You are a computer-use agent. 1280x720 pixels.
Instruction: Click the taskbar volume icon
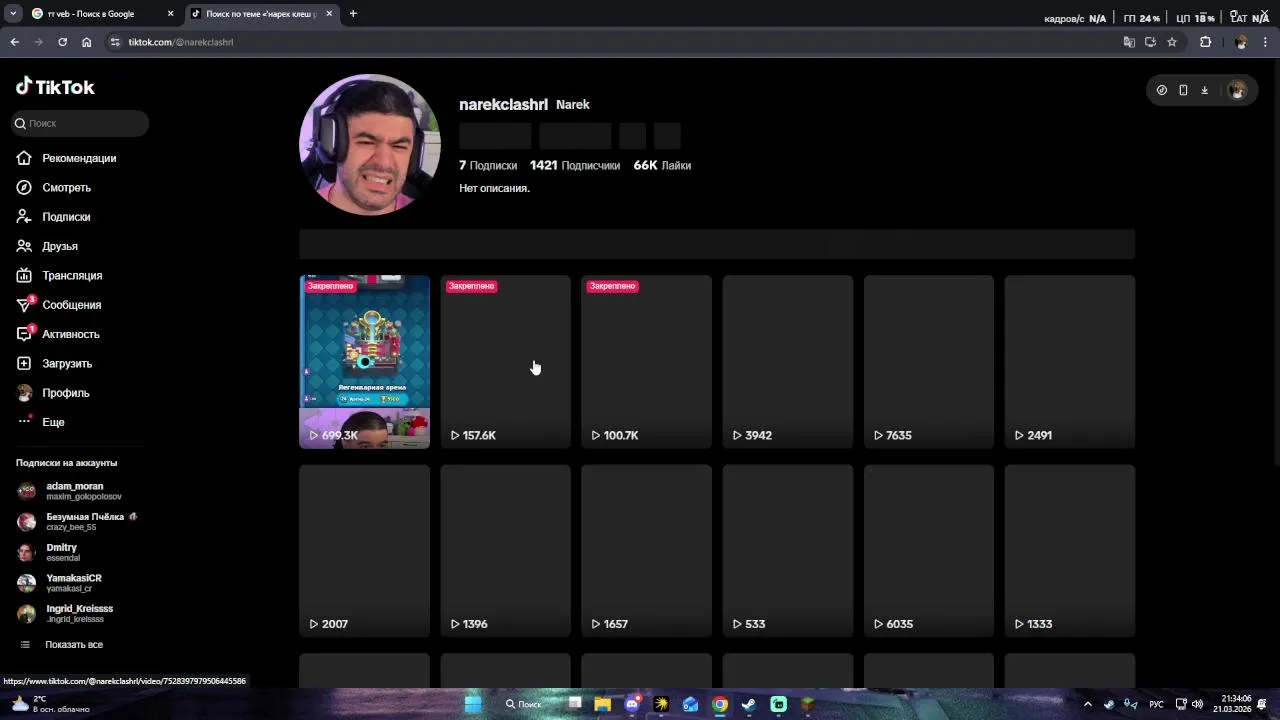1197,704
